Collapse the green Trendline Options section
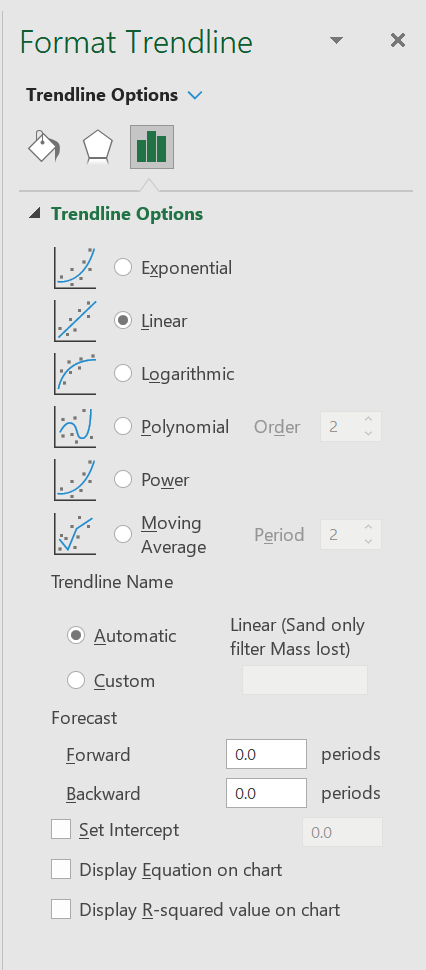The height and width of the screenshot is (970, 426). (35, 213)
